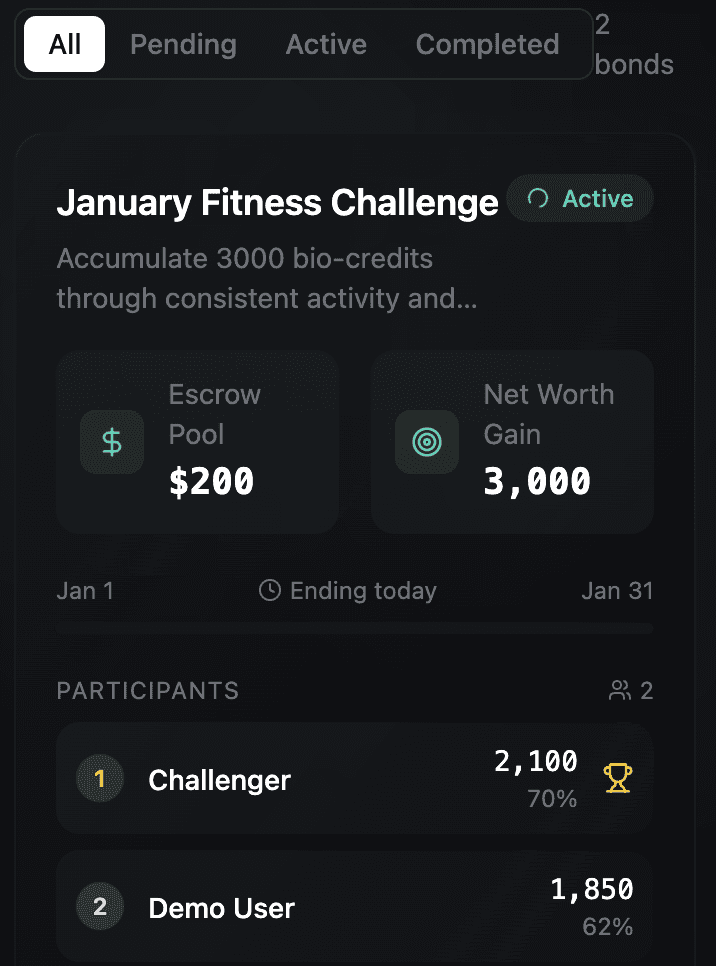Image resolution: width=716 pixels, height=966 pixels.
Task: Select the All filter tab
Action: click(x=64, y=44)
